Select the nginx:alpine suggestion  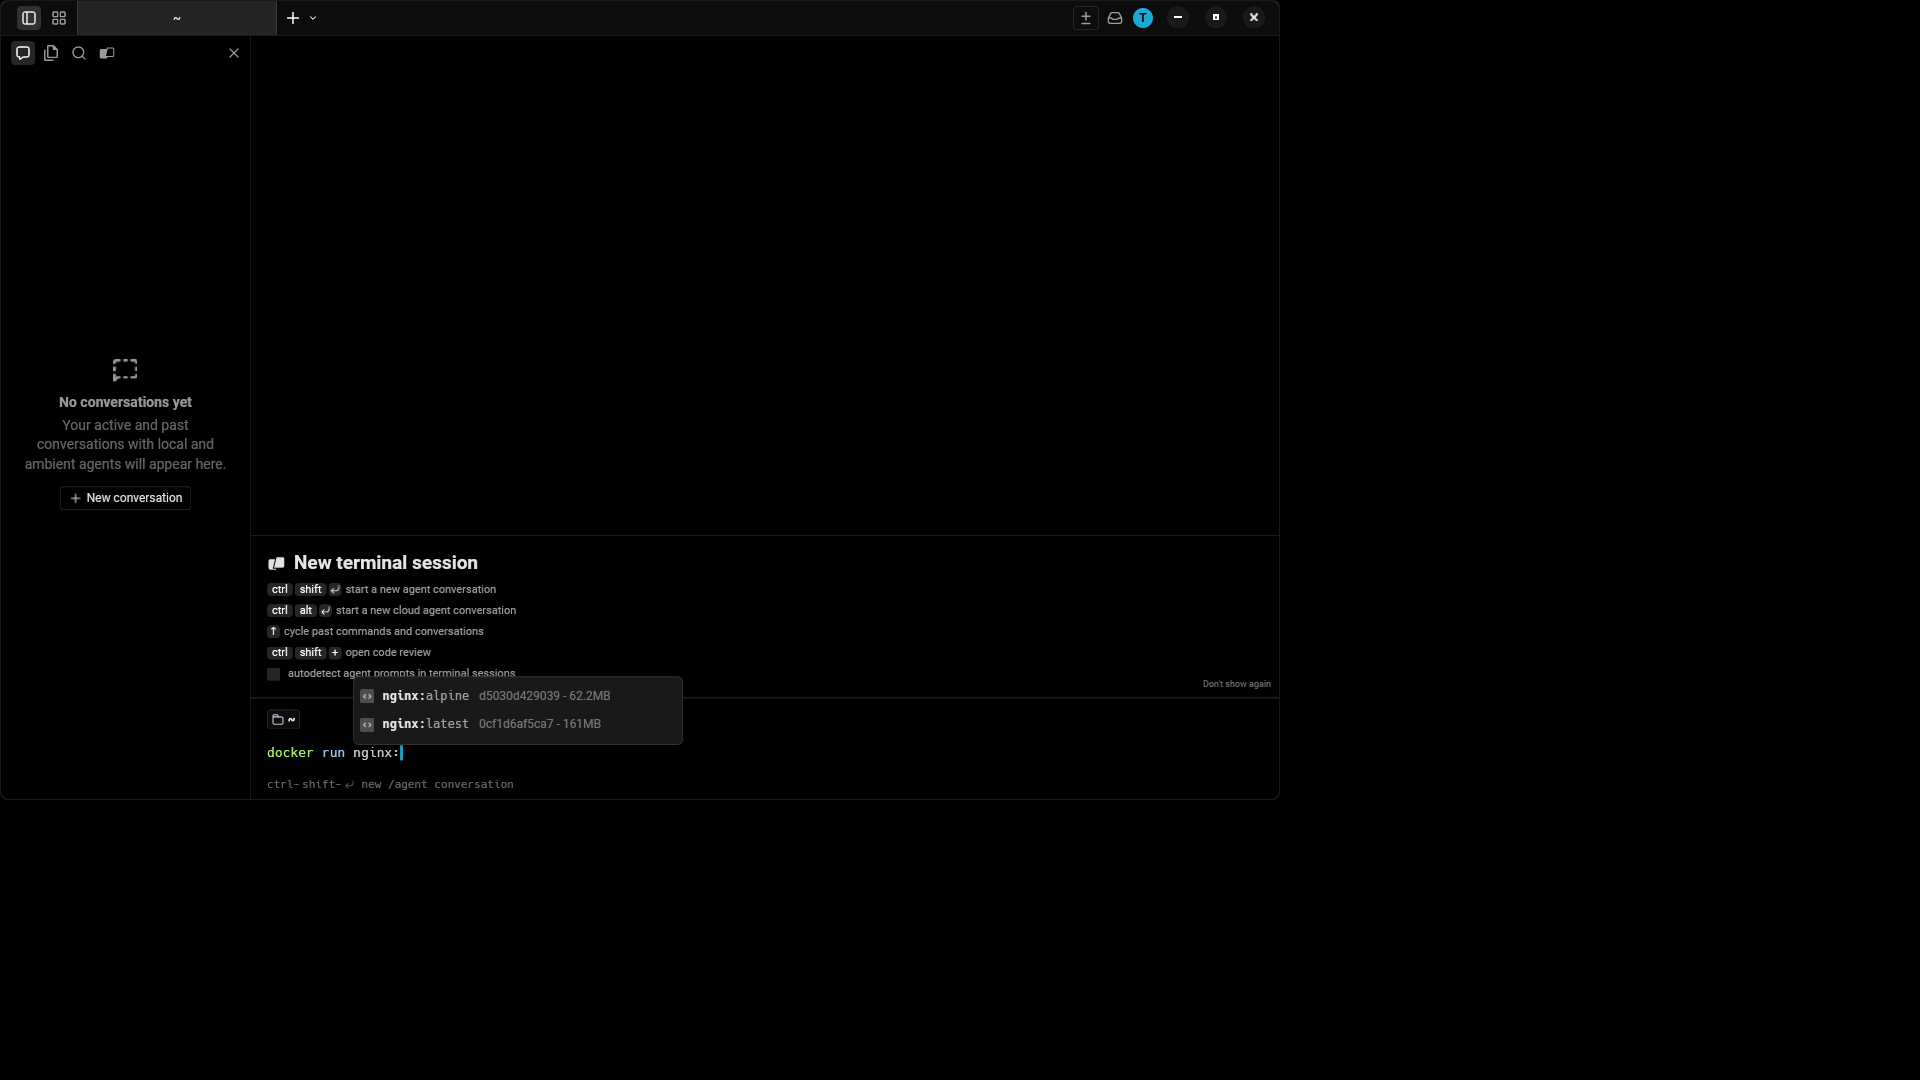click(x=518, y=696)
